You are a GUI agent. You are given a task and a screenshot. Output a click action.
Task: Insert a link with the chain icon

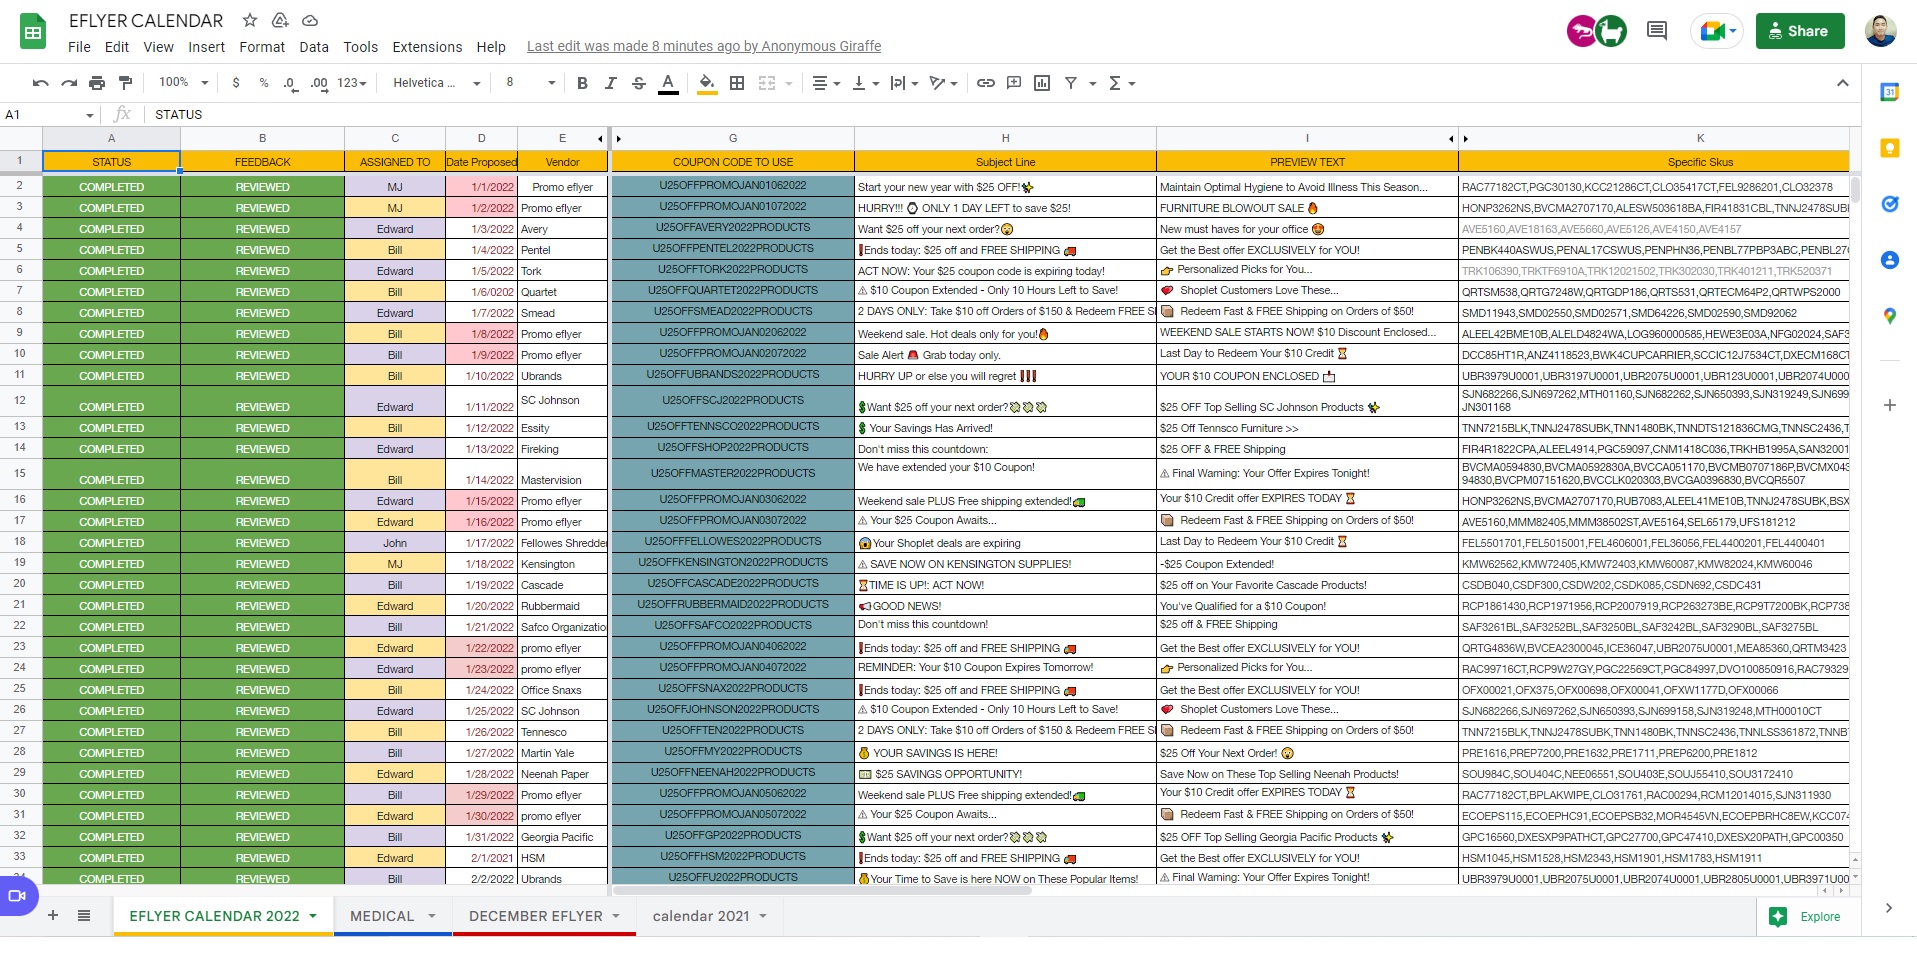(986, 83)
